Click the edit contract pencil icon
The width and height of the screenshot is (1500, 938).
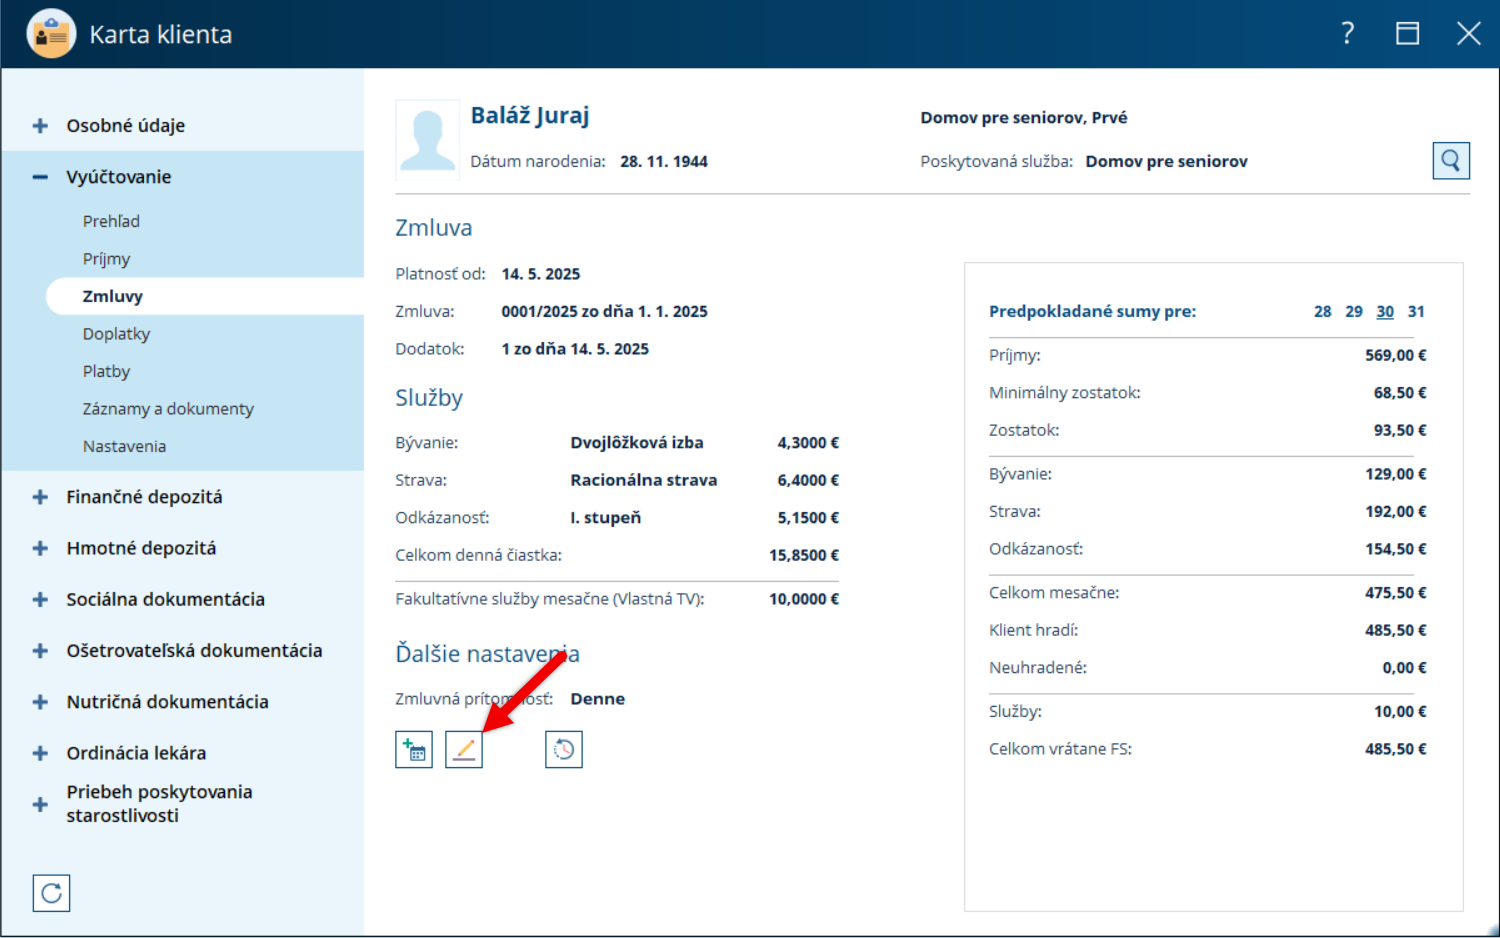pos(464,749)
